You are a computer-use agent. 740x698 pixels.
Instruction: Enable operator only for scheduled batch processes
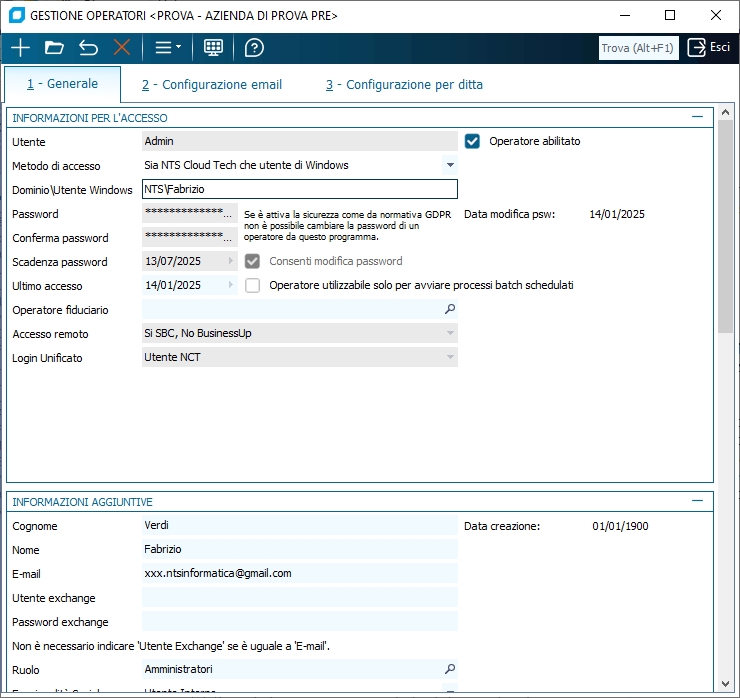point(253,285)
